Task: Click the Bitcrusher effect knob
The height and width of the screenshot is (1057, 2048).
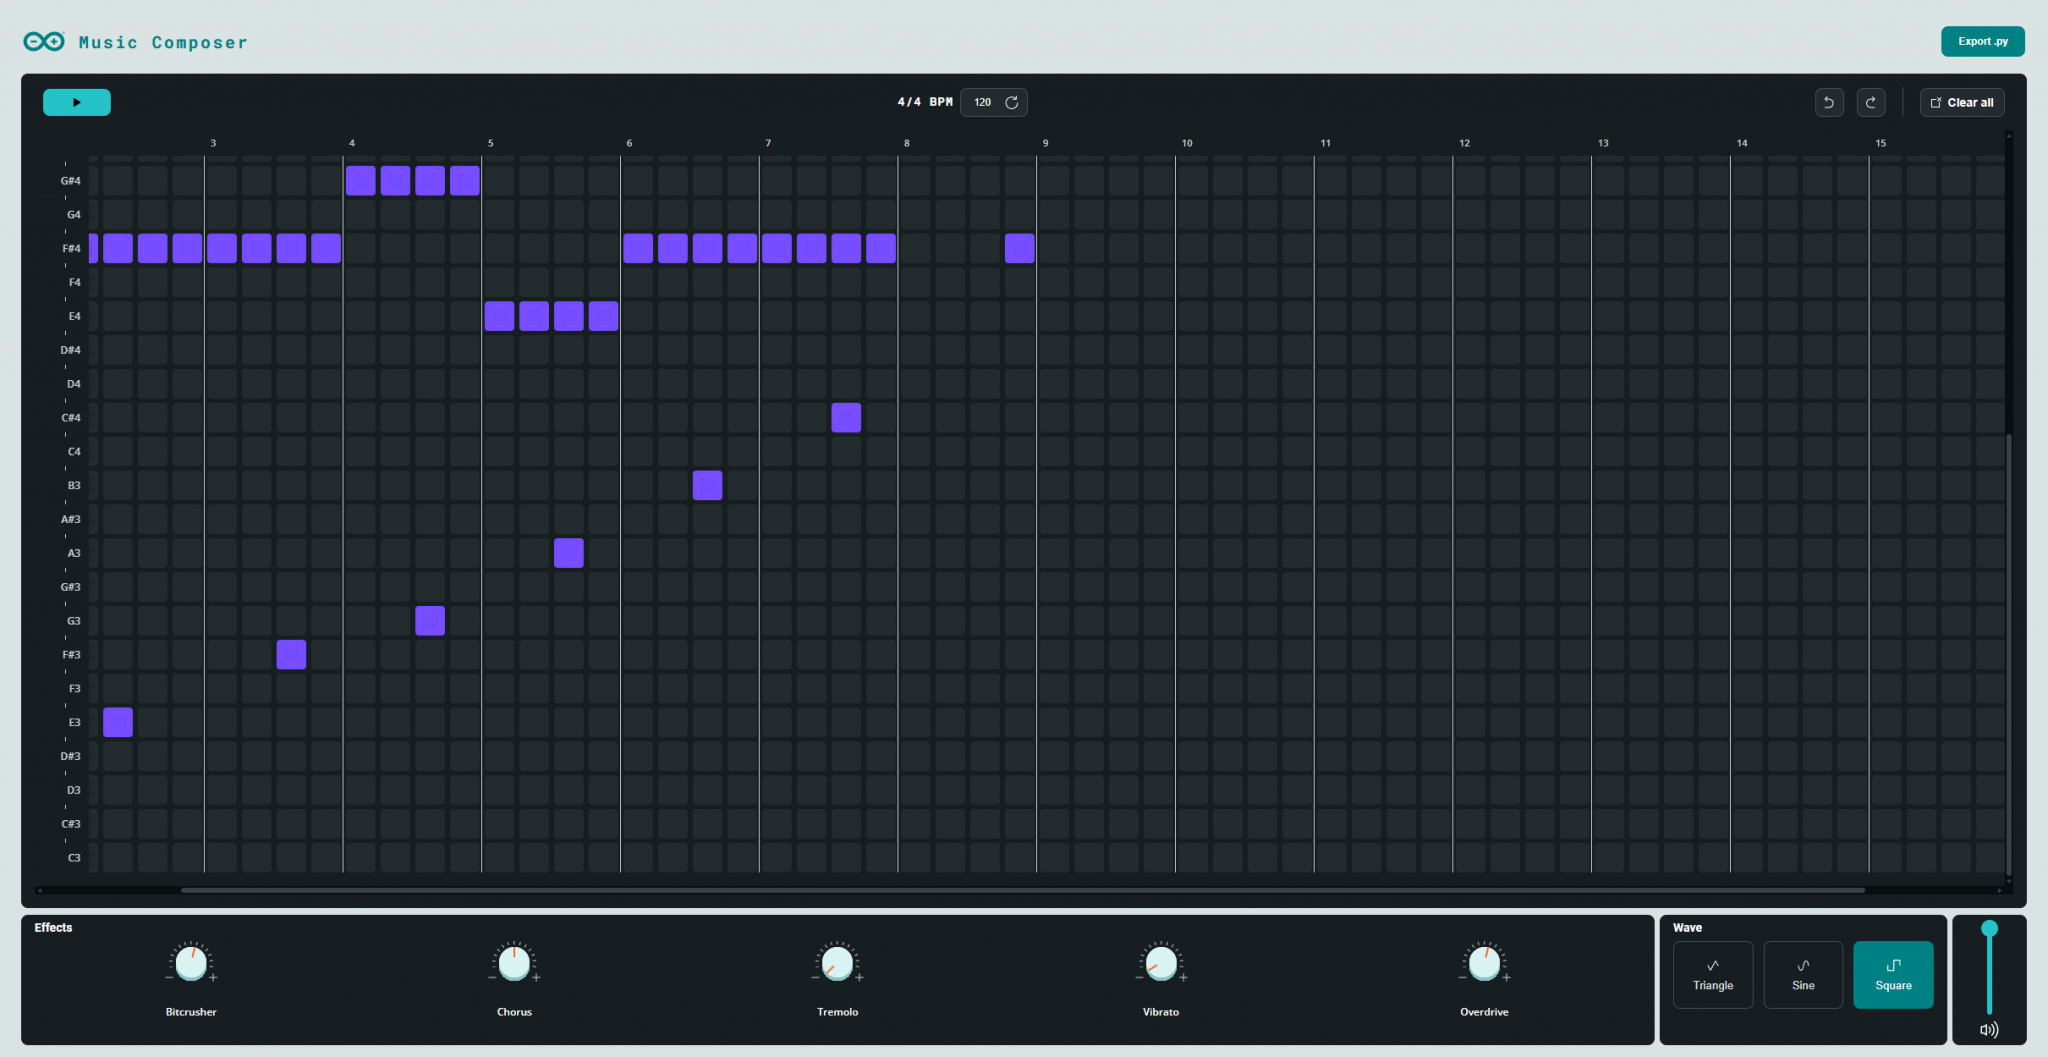Action: point(191,964)
